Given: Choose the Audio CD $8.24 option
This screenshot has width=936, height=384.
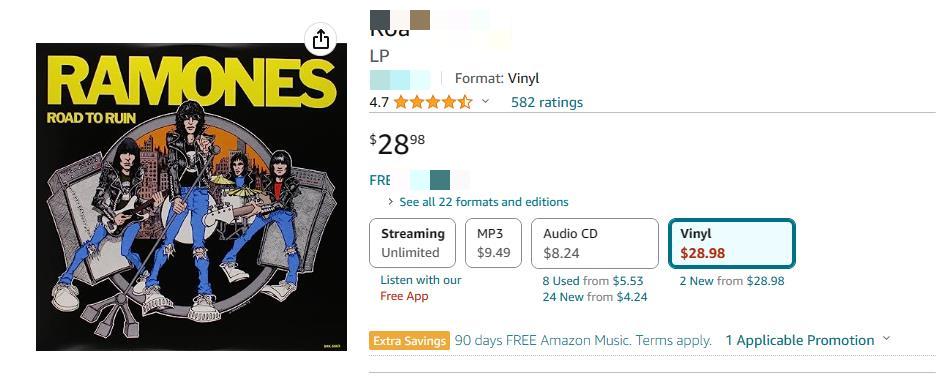Looking at the screenshot, I should click(595, 244).
